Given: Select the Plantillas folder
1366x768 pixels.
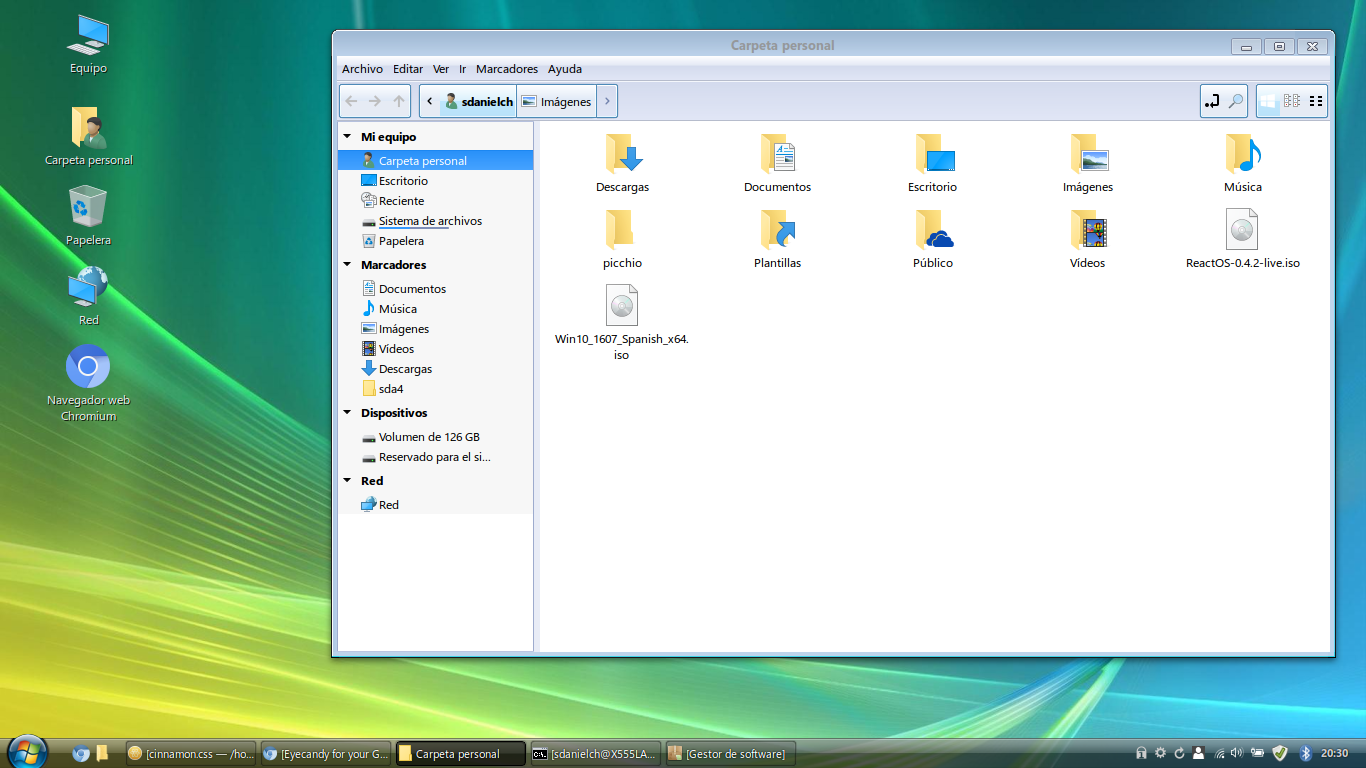Looking at the screenshot, I should [x=777, y=240].
